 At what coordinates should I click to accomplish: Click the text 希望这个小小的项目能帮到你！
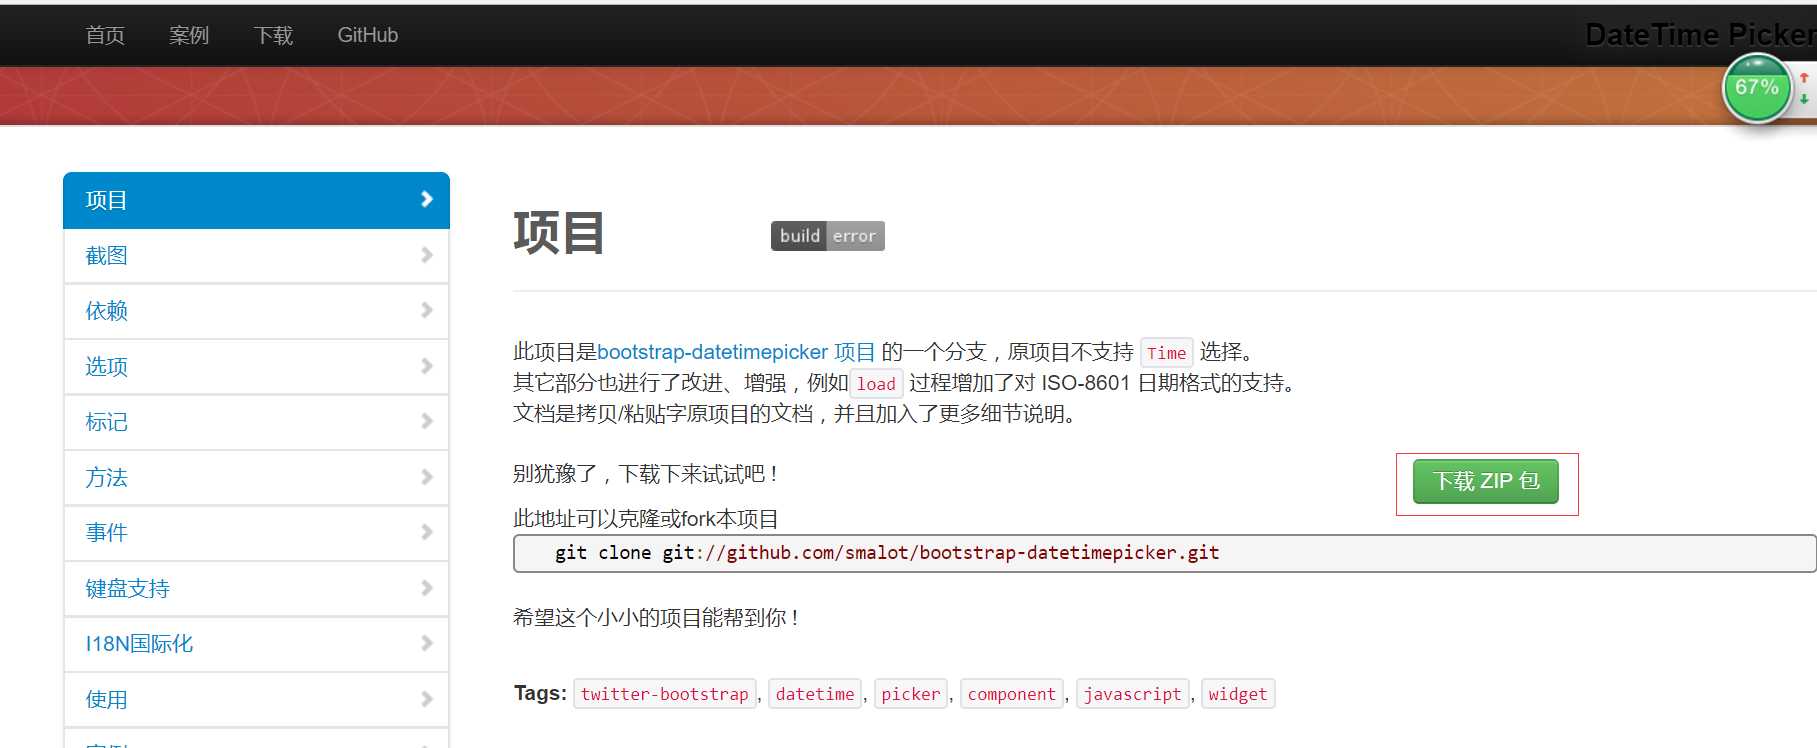[658, 618]
